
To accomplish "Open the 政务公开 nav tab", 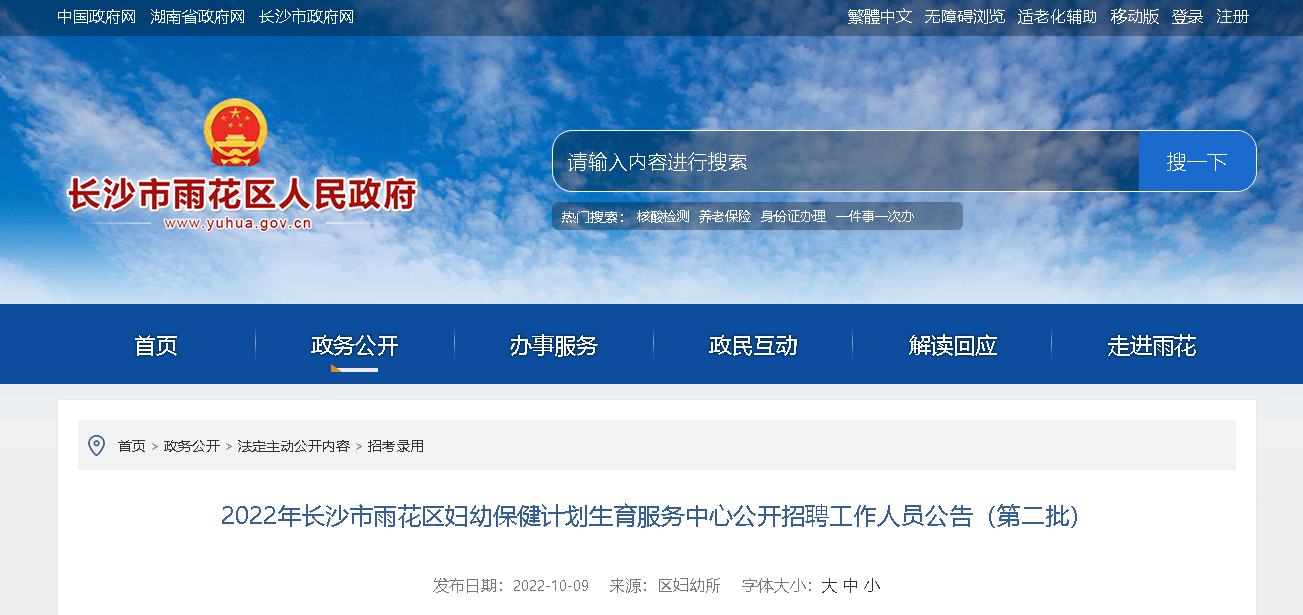I will [355, 346].
